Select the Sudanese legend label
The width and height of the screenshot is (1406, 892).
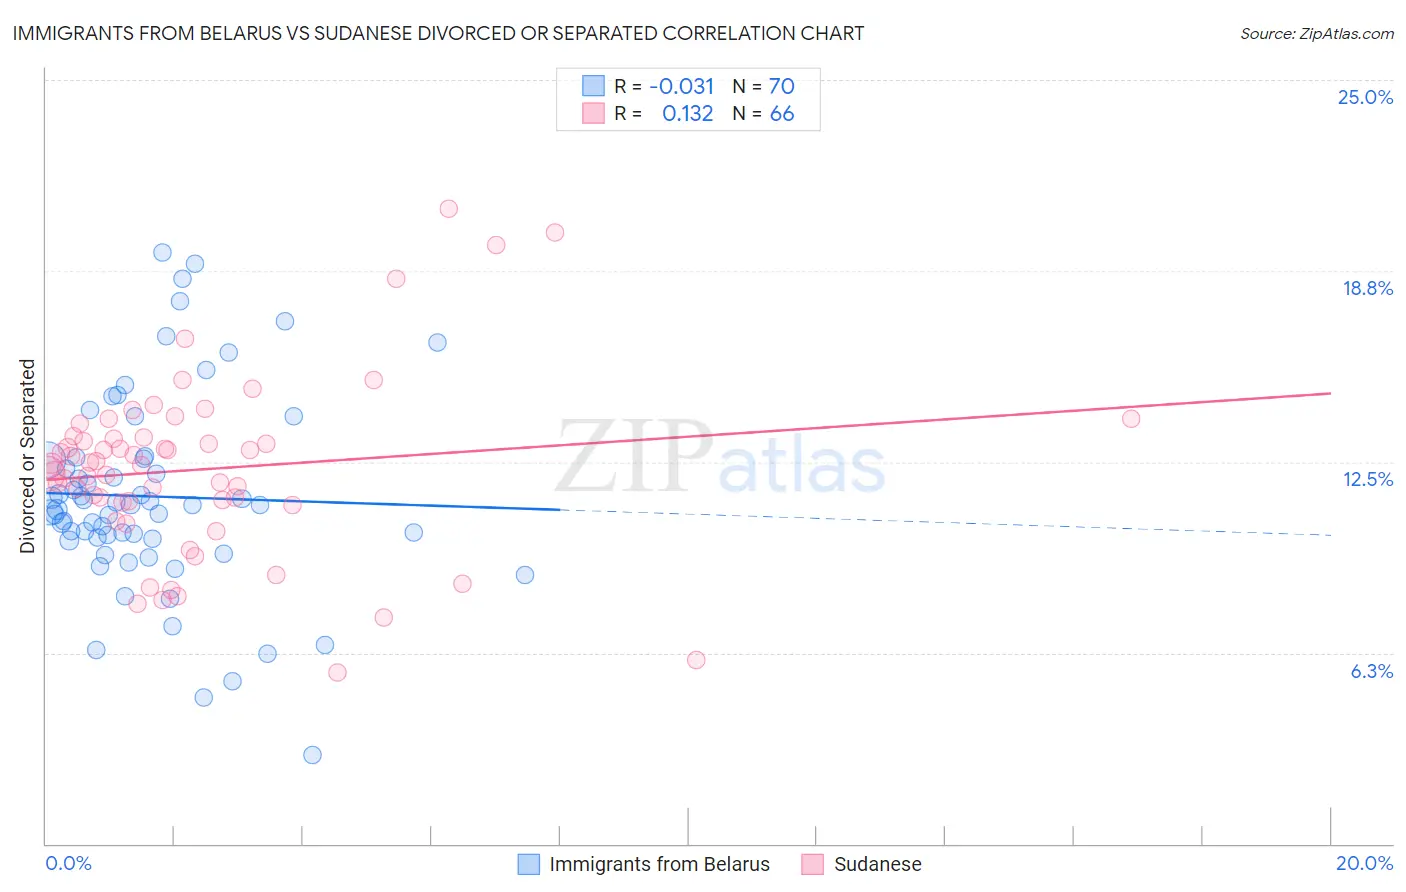(878, 864)
